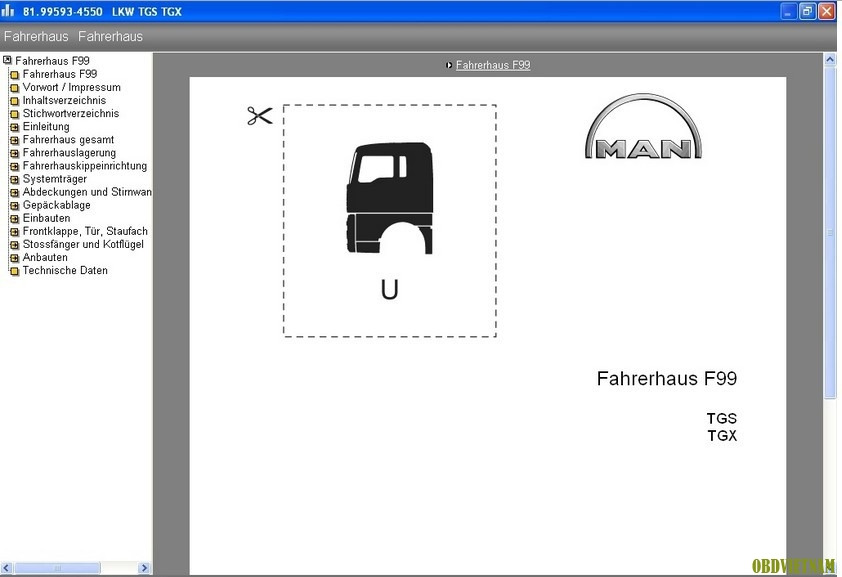Click the document pane's scroll up arrow

tap(830, 59)
